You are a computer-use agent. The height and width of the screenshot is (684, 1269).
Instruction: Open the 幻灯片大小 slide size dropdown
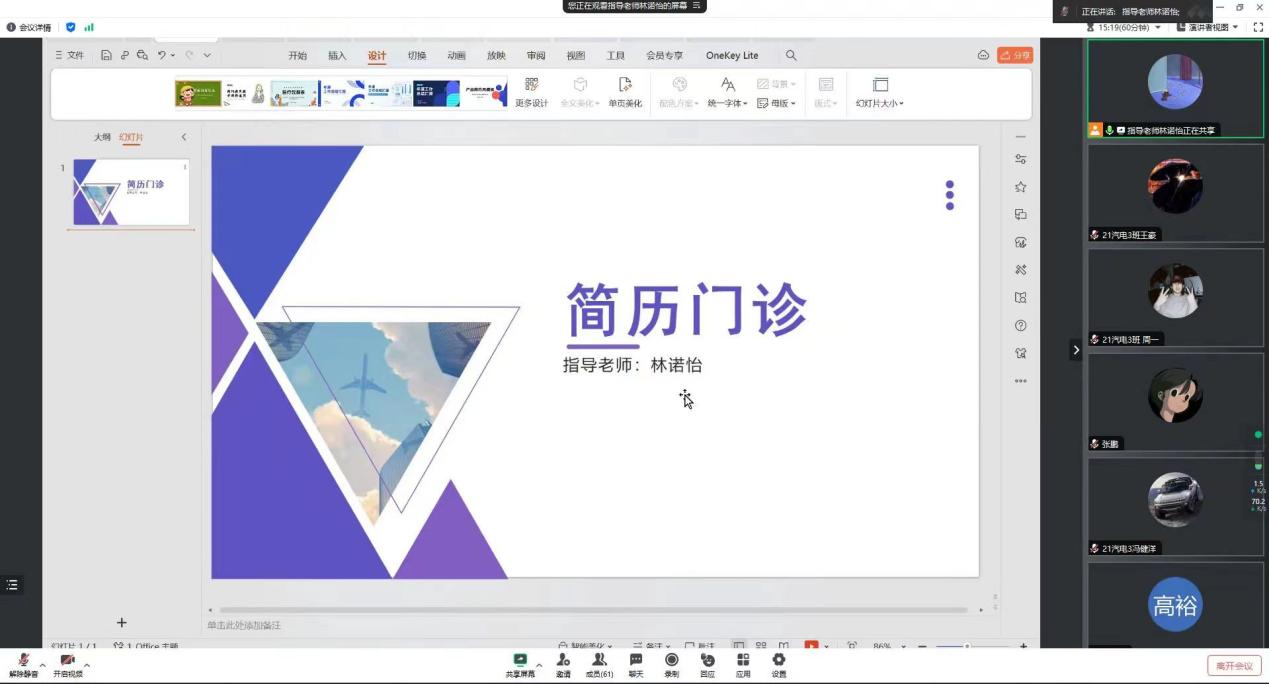880,92
